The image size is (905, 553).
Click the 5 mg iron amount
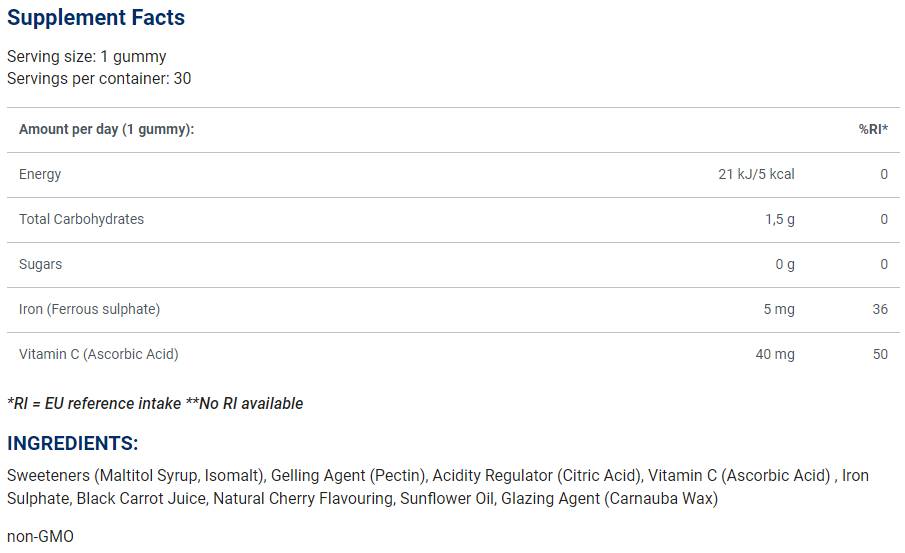tap(779, 309)
